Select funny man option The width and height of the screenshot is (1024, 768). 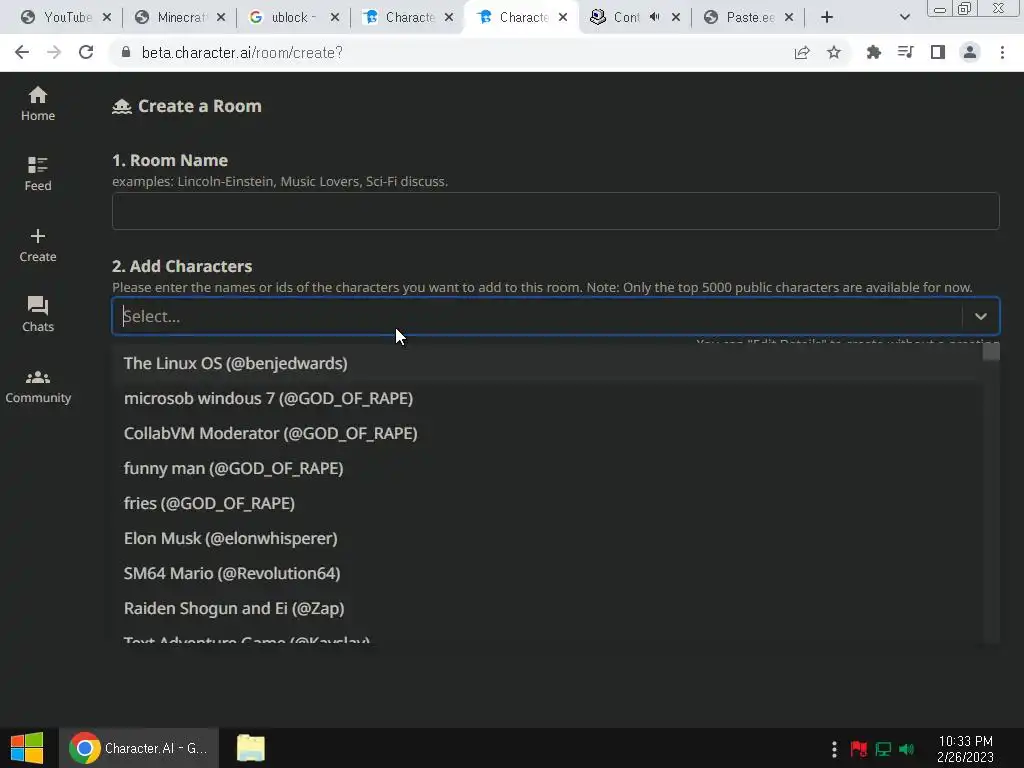[x=547, y=468]
